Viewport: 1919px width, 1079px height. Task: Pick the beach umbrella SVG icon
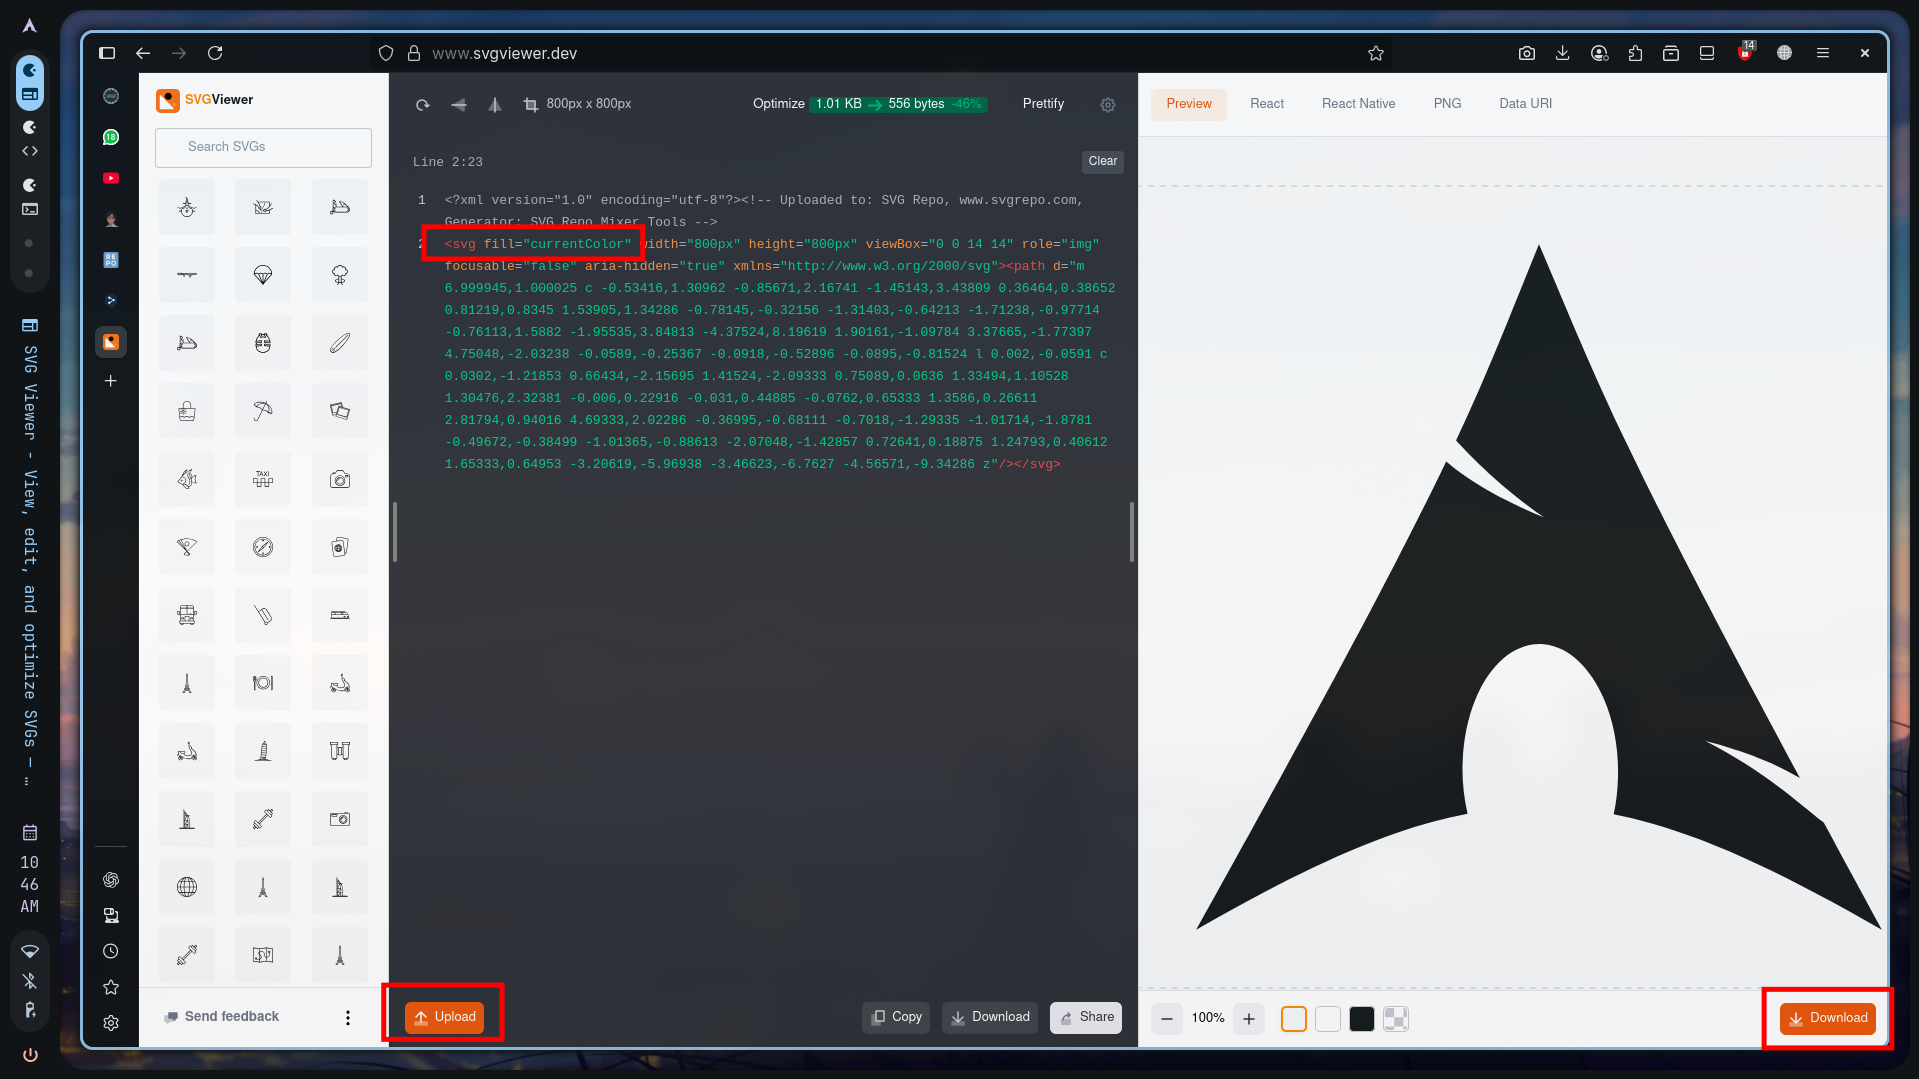[263, 411]
